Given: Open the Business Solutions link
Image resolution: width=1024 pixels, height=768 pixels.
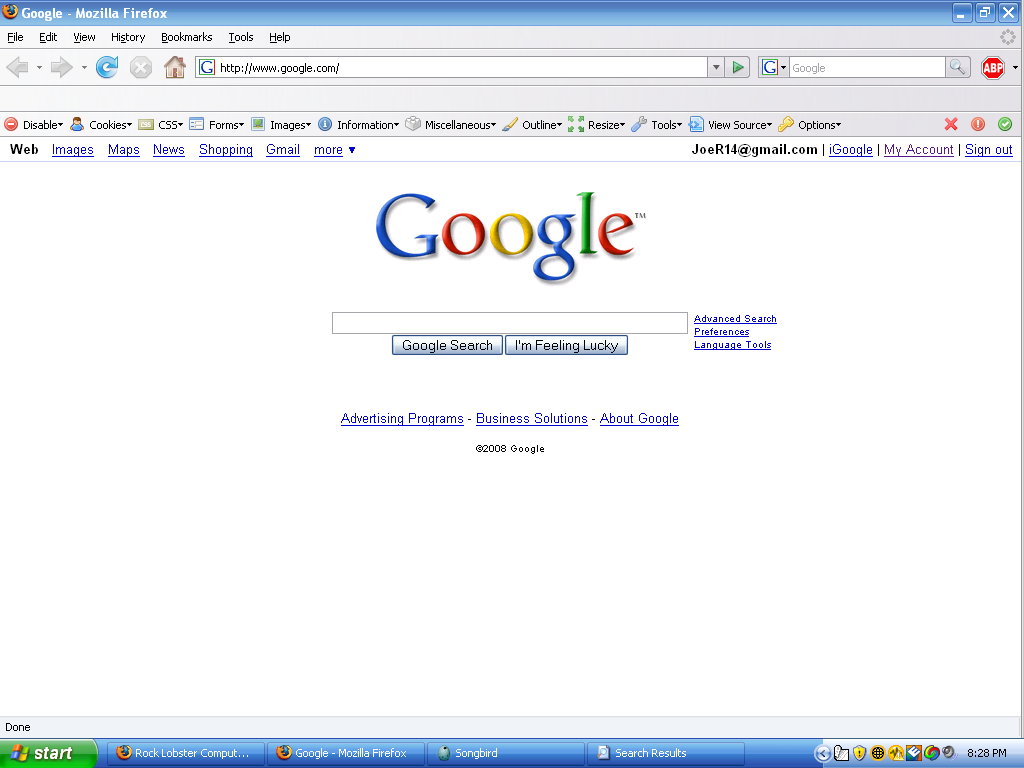Looking at the screenshot, I should (532, 419).
